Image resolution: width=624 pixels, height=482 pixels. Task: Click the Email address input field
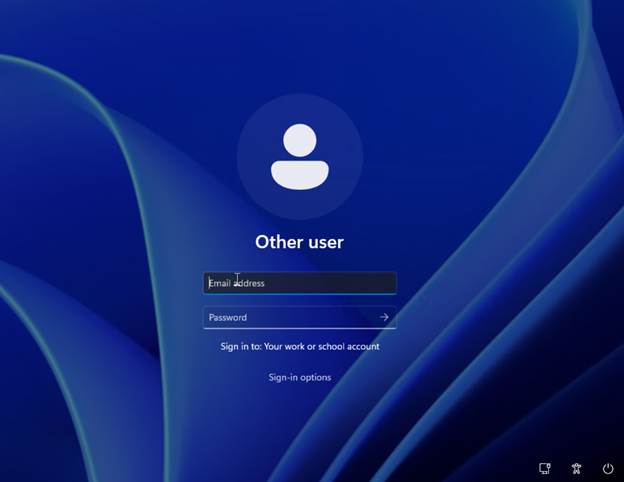pos(300,283)
